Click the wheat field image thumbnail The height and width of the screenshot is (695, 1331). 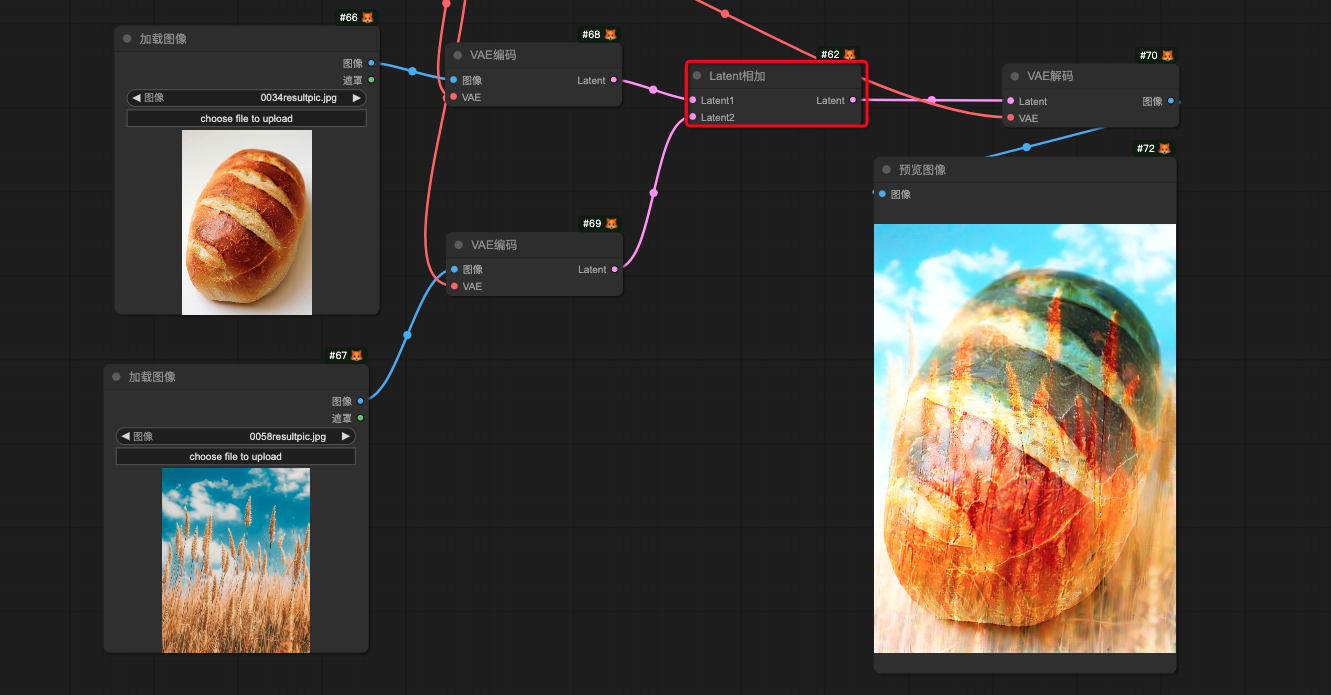point(236,560)
